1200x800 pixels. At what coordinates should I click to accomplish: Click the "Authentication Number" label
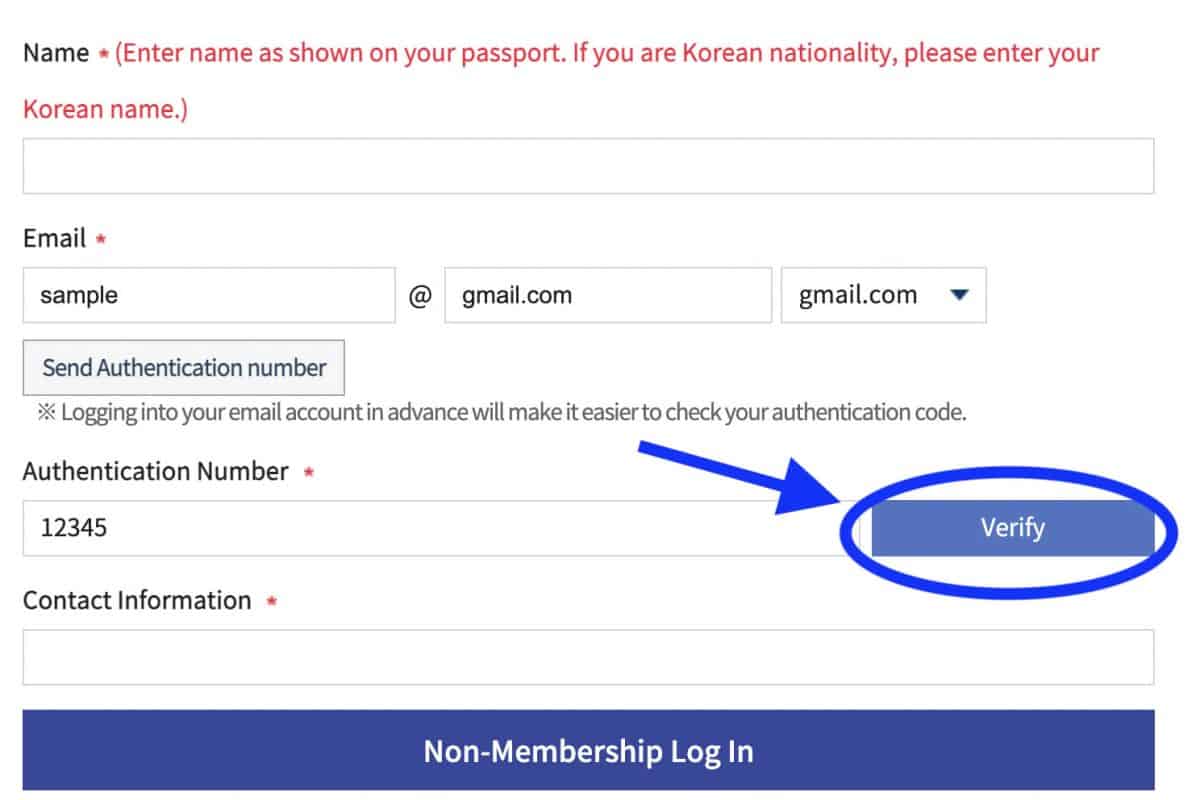(x=155, y=471)
